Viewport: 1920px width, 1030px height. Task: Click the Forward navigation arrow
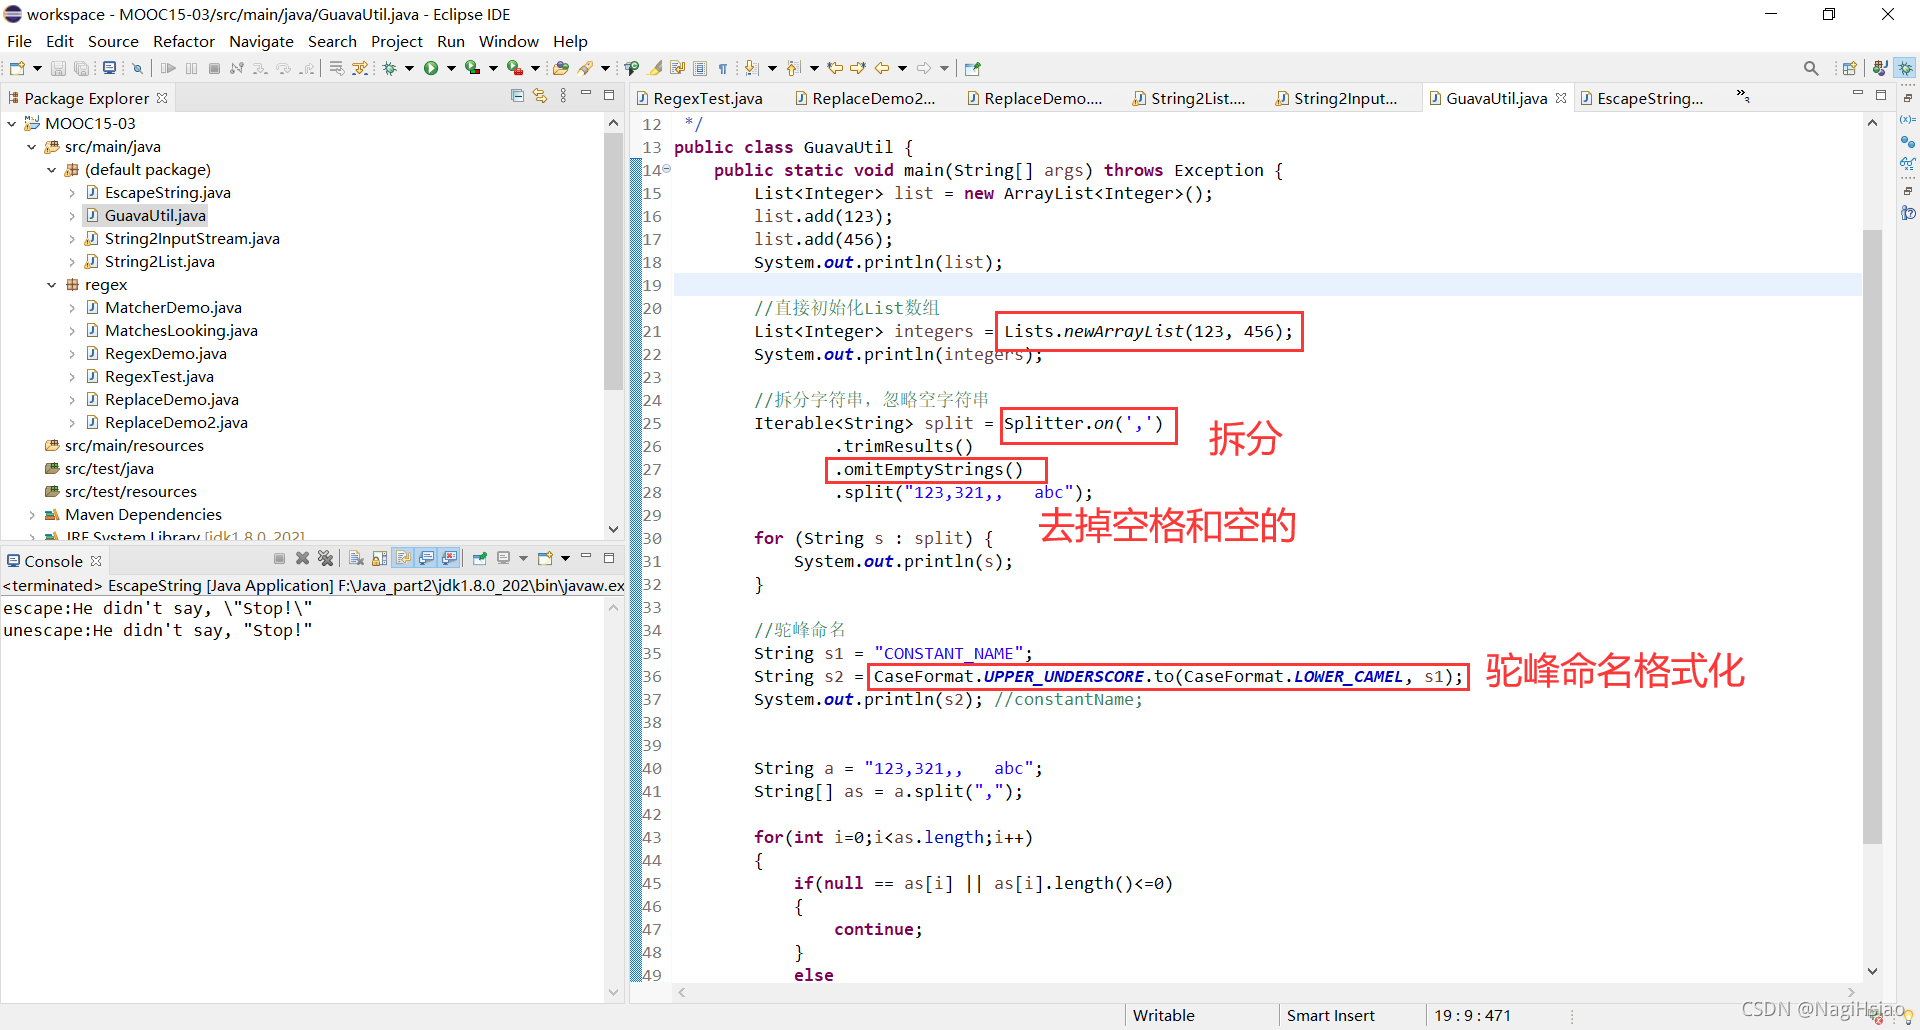point(924,68)
